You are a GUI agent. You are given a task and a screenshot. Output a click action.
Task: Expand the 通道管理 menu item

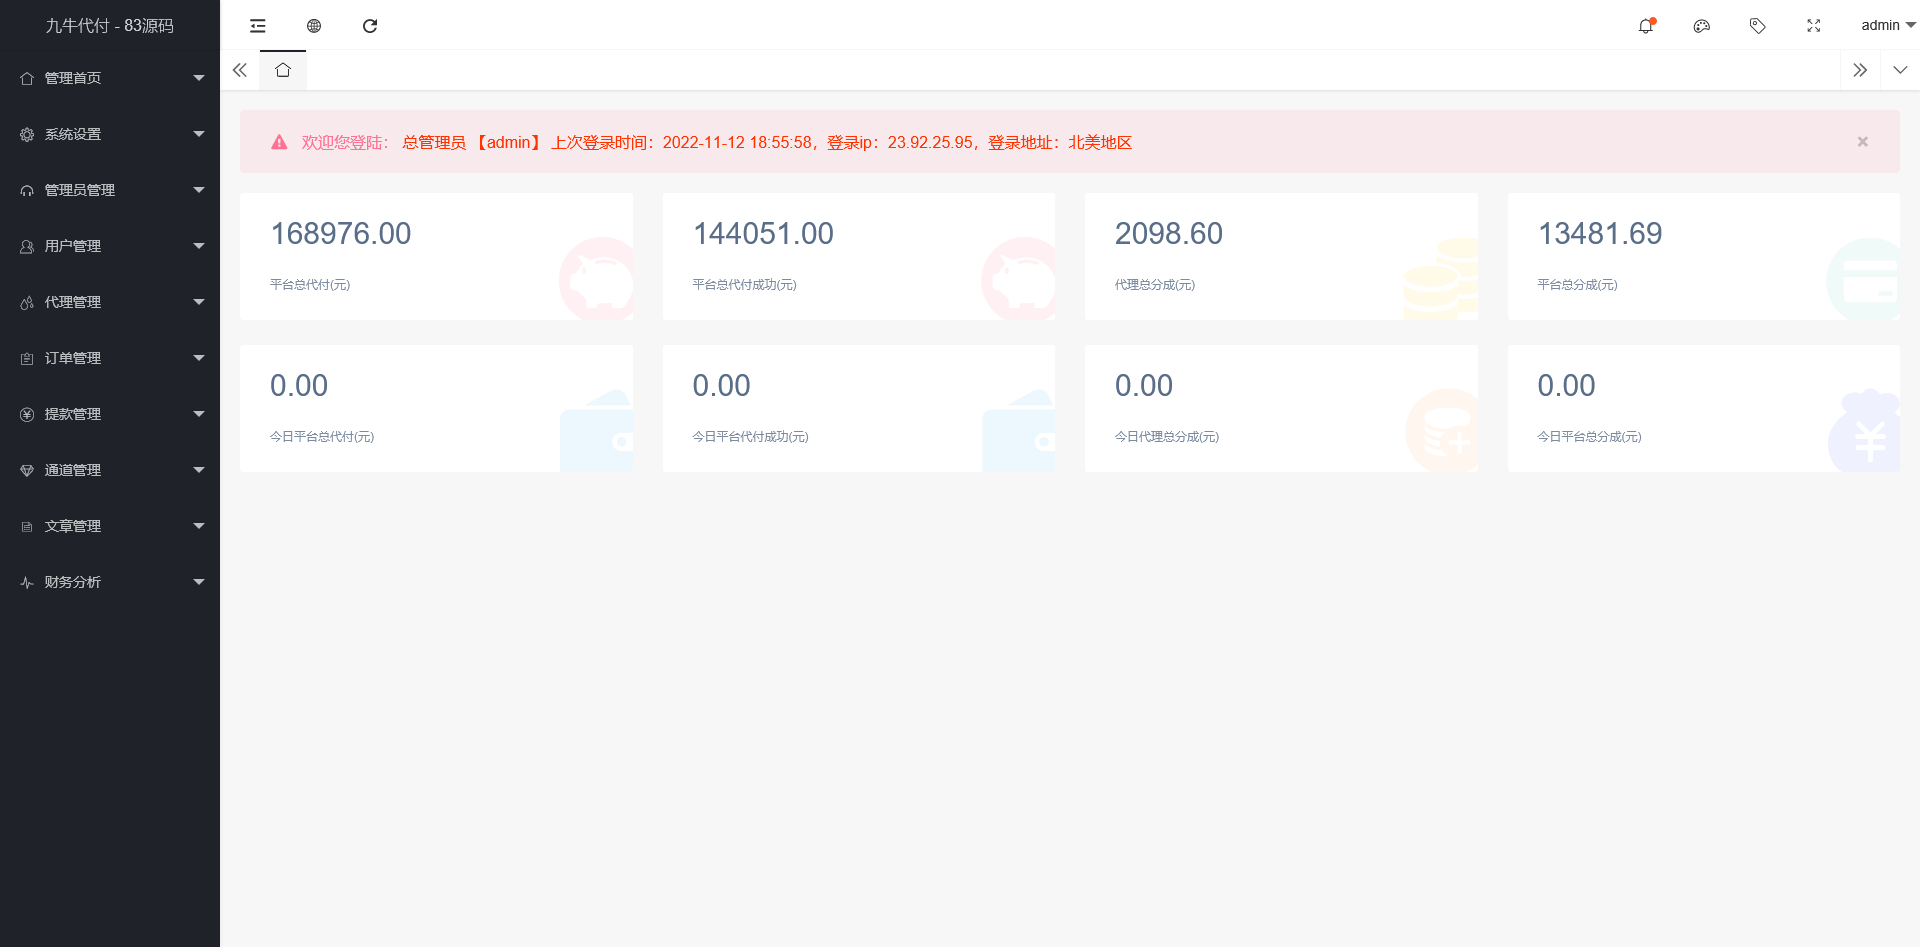(110, 470)
